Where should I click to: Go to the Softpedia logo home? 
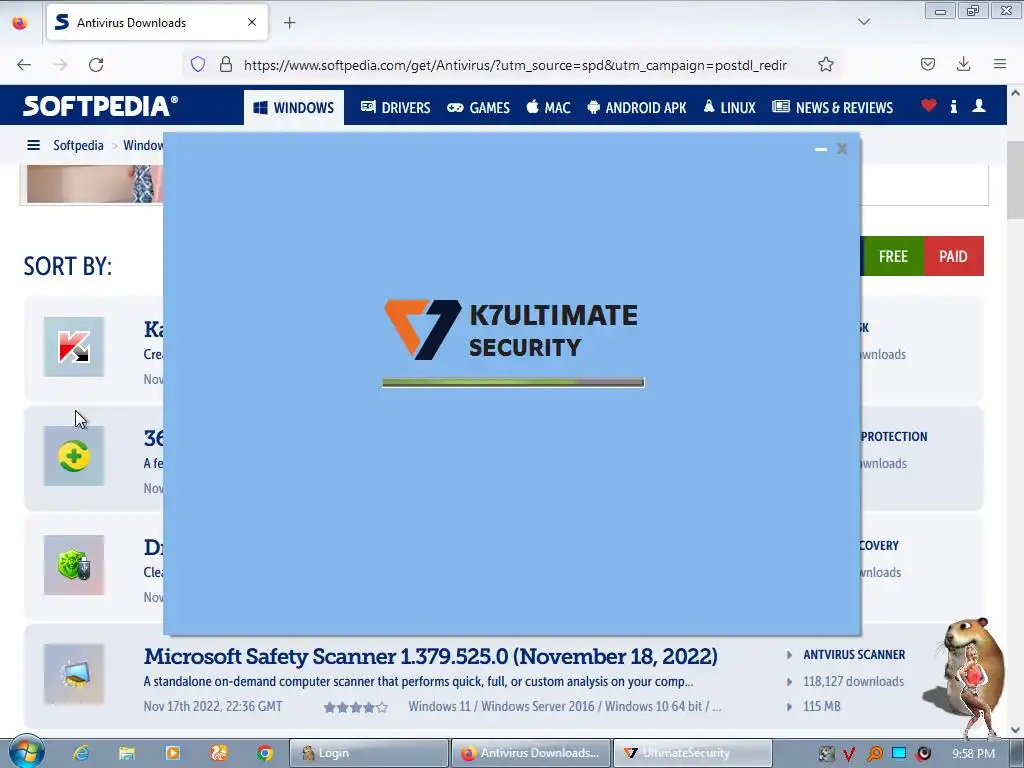click(100, 106)
